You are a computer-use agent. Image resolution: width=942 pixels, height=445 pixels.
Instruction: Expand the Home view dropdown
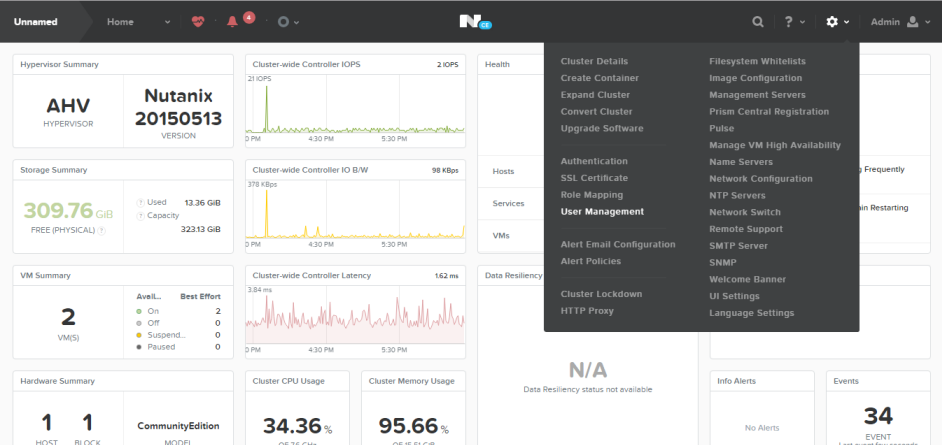point(168,22)
